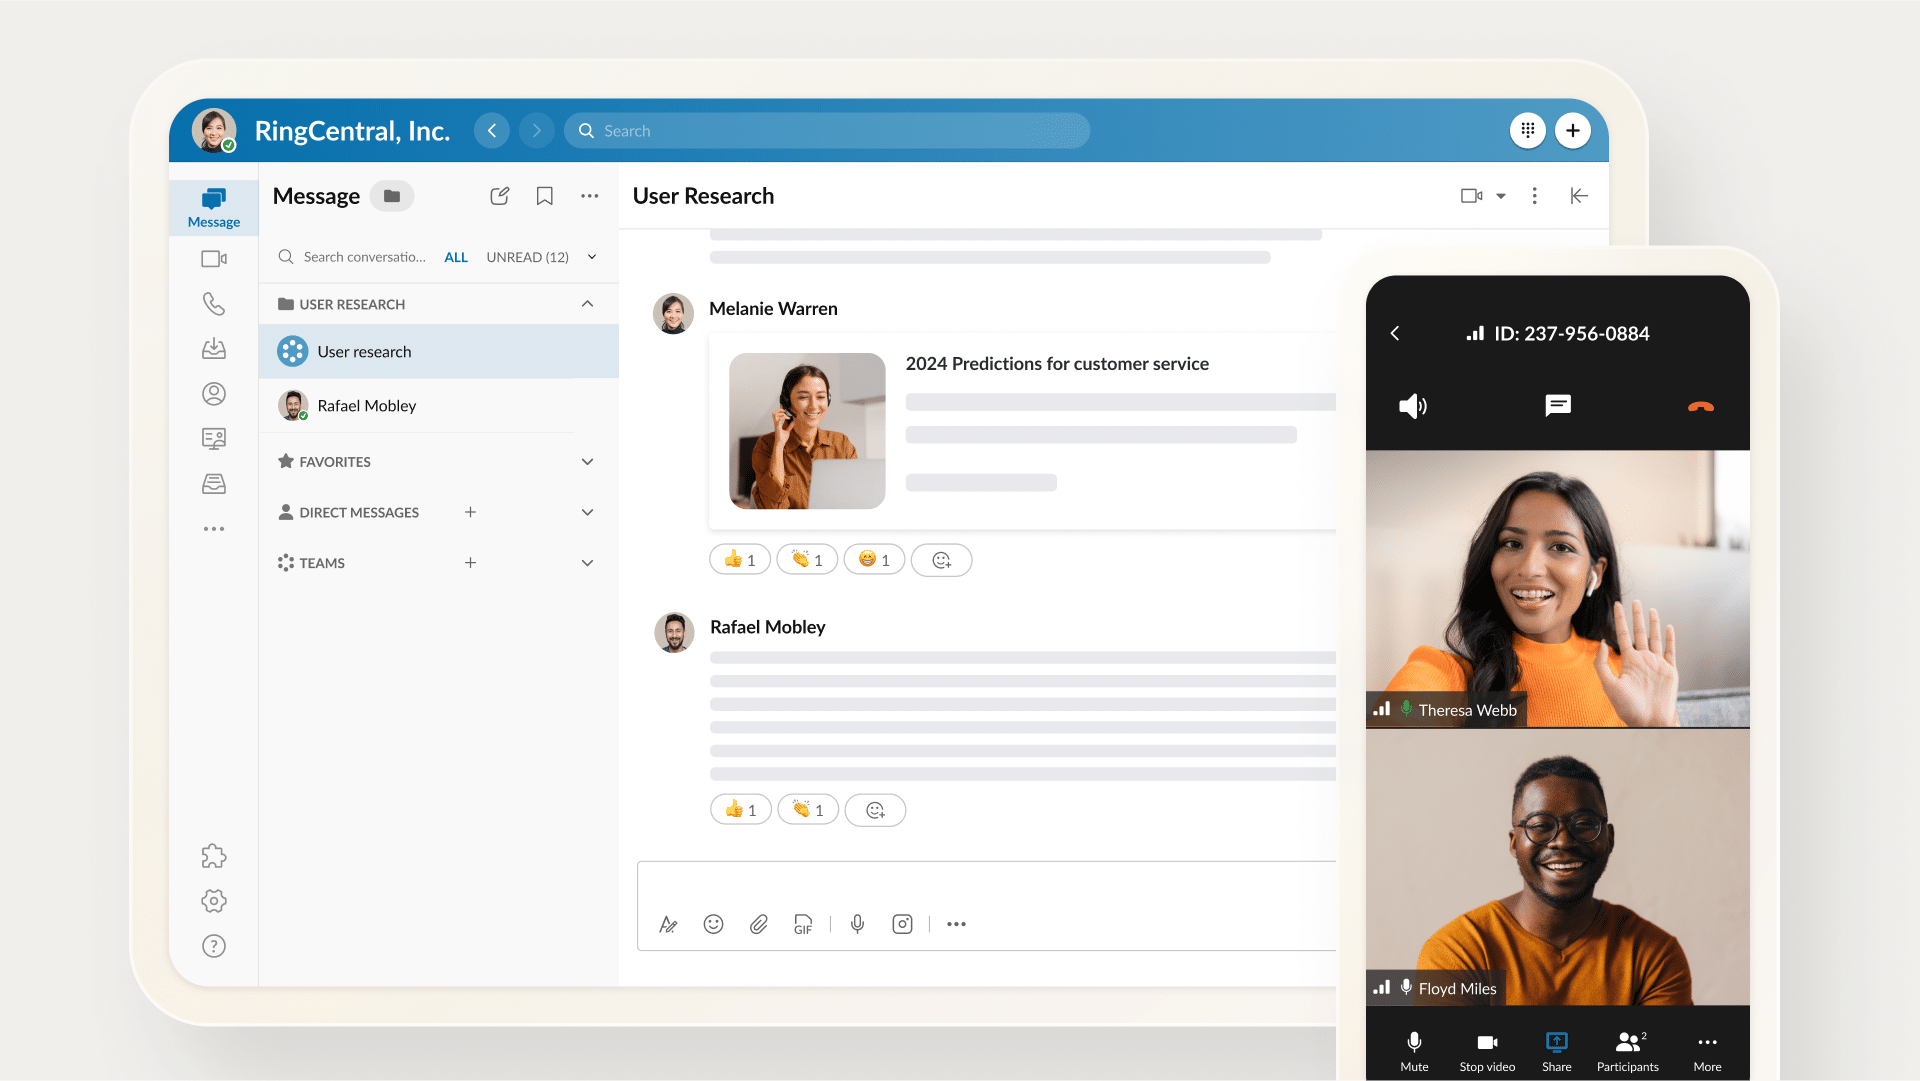Hang up call with red phone icon
Screen dimensions: 1920x1081
pos(1700,406)
